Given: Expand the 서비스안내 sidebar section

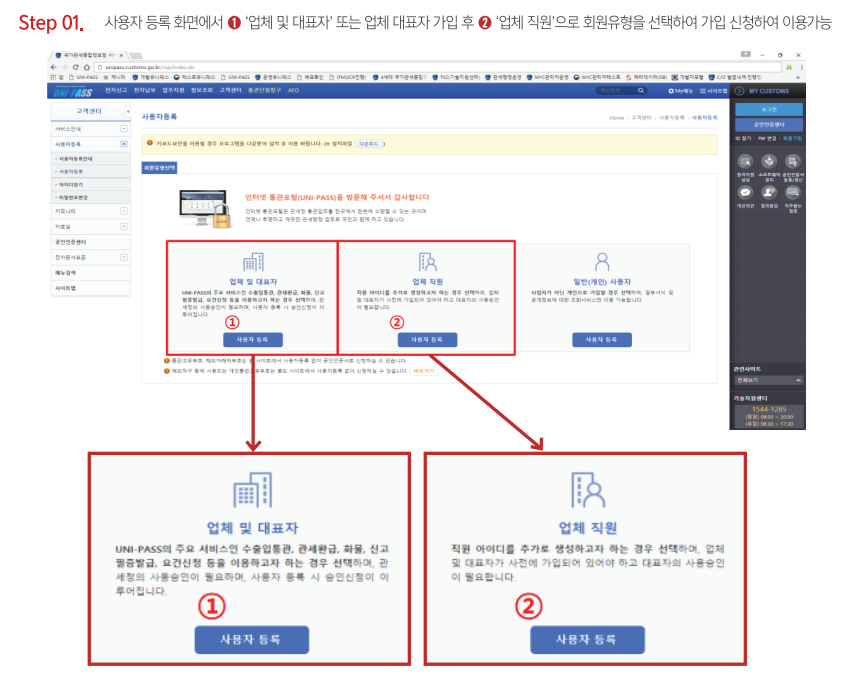Looking at the screenshot, I should [124, 129].
